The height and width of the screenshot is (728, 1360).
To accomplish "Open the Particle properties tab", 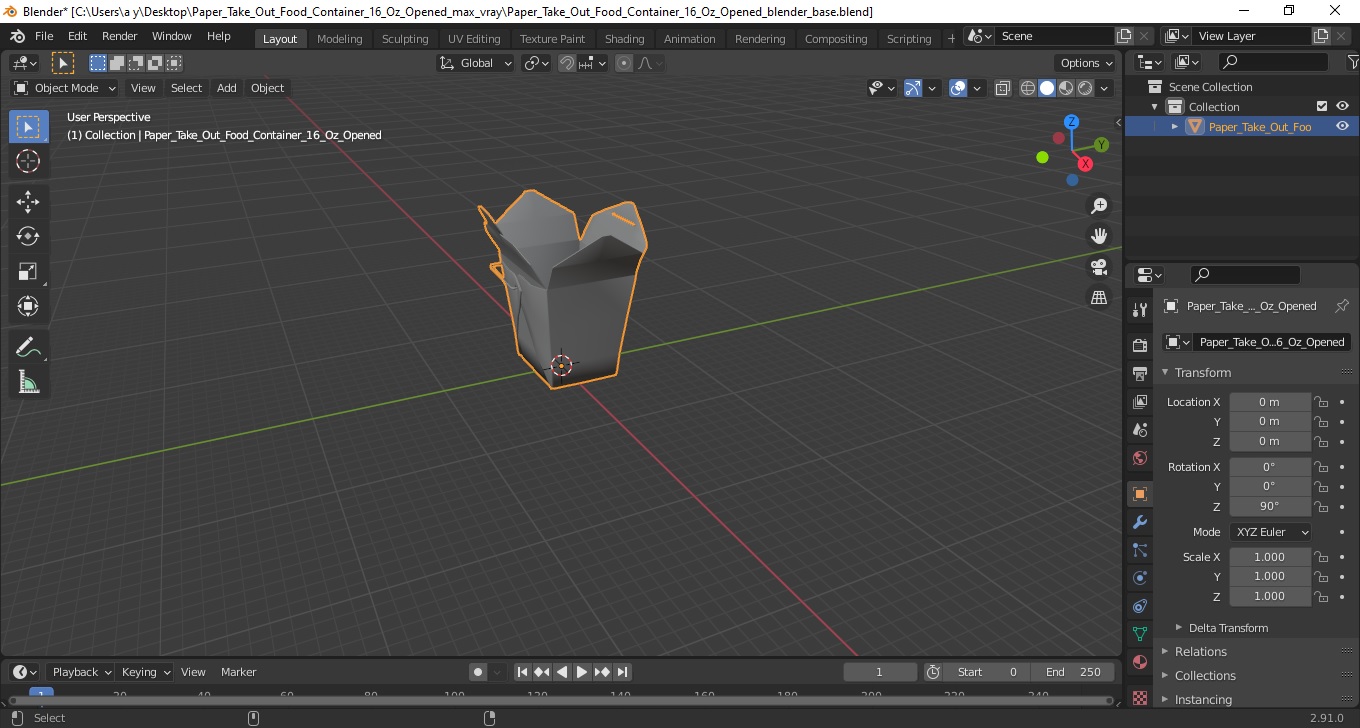I will [x=1139, y=550].
